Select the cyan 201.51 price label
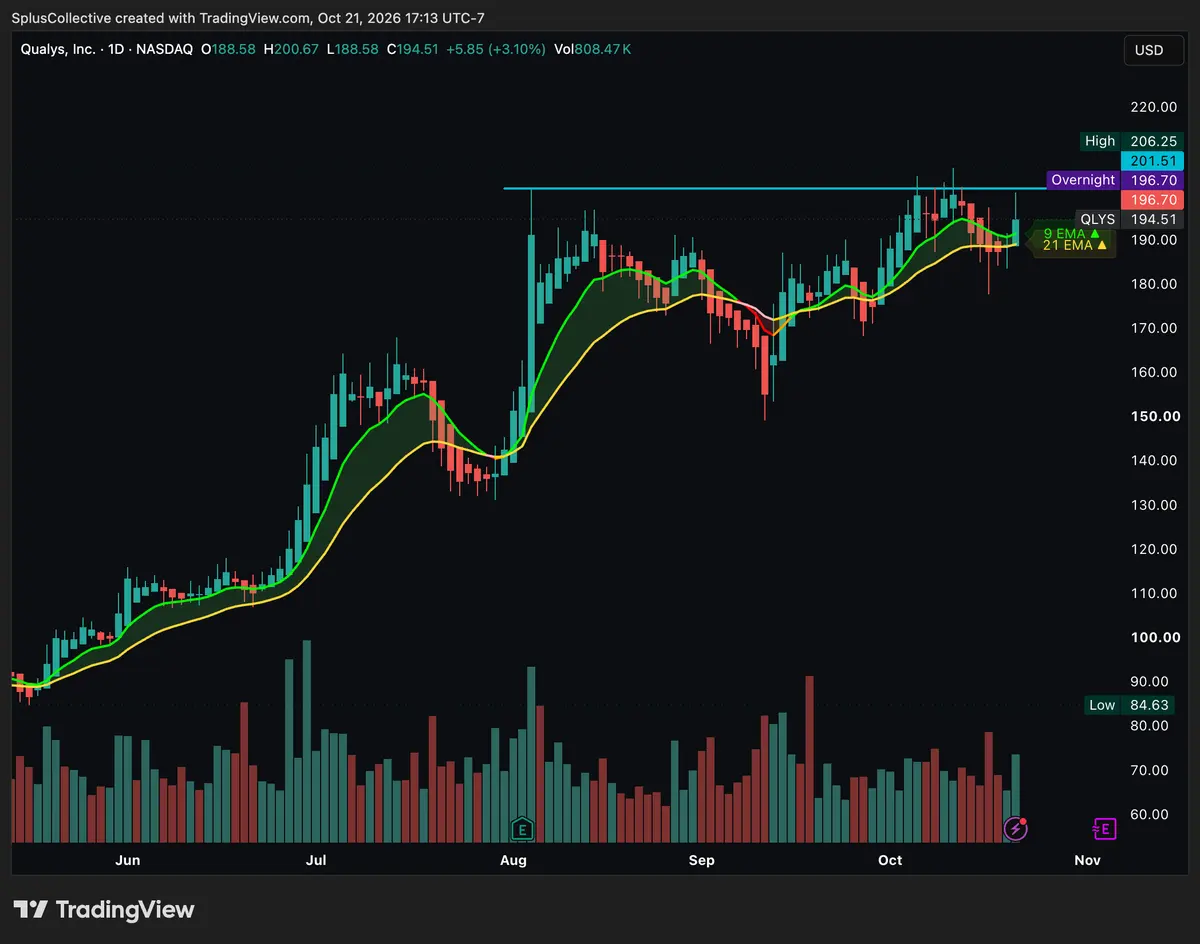Viewport: 1200px width, 944px height. [x=1154, y=161]
